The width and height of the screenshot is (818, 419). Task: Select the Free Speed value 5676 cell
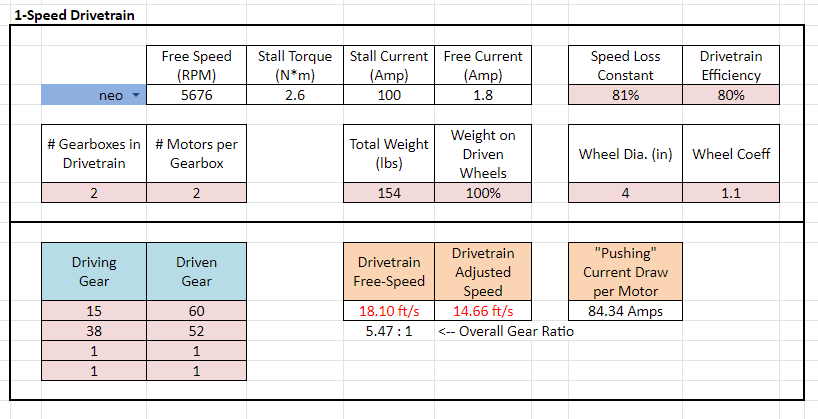[196, 95]
